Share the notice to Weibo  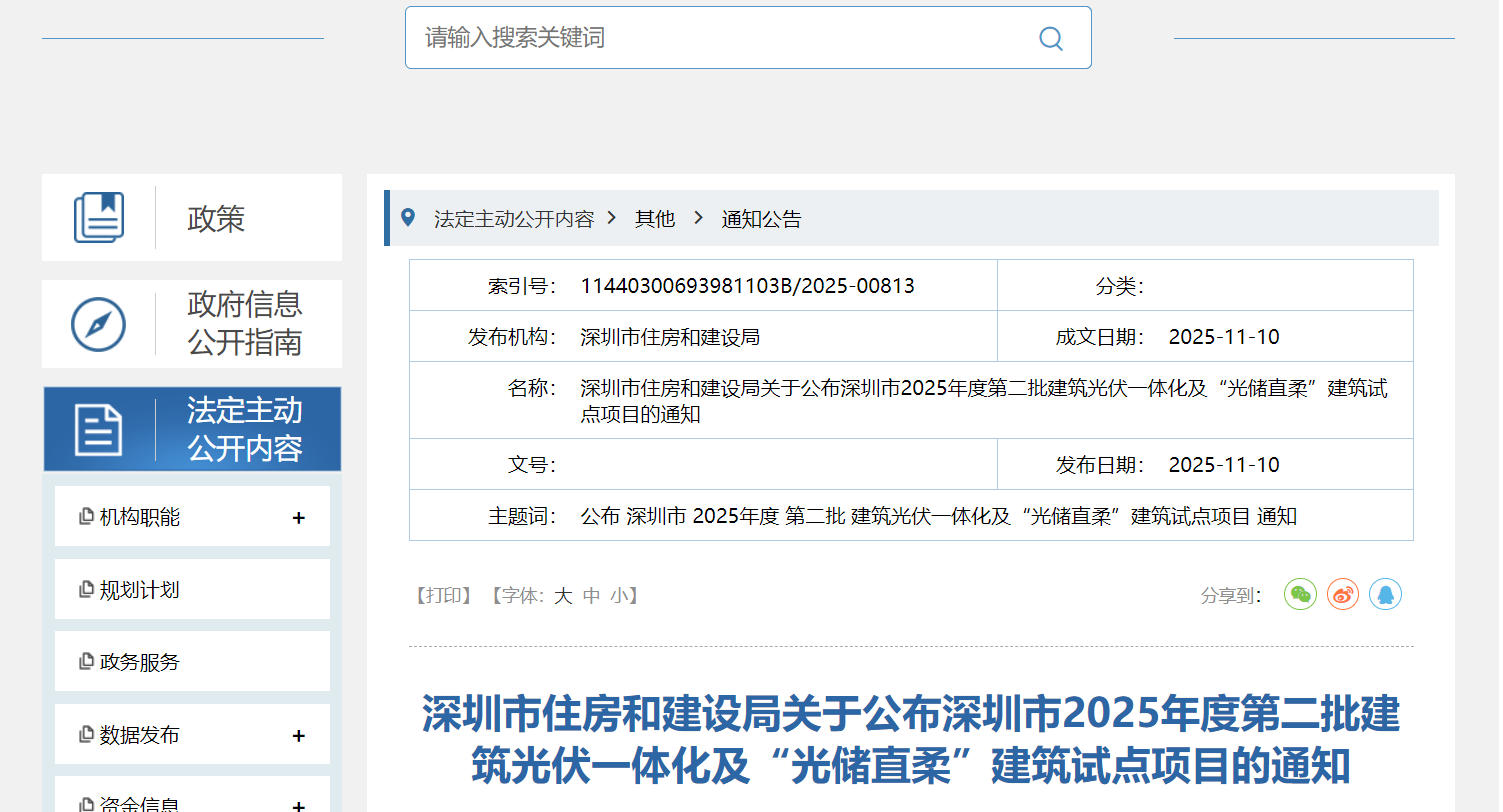(1343, 595)
